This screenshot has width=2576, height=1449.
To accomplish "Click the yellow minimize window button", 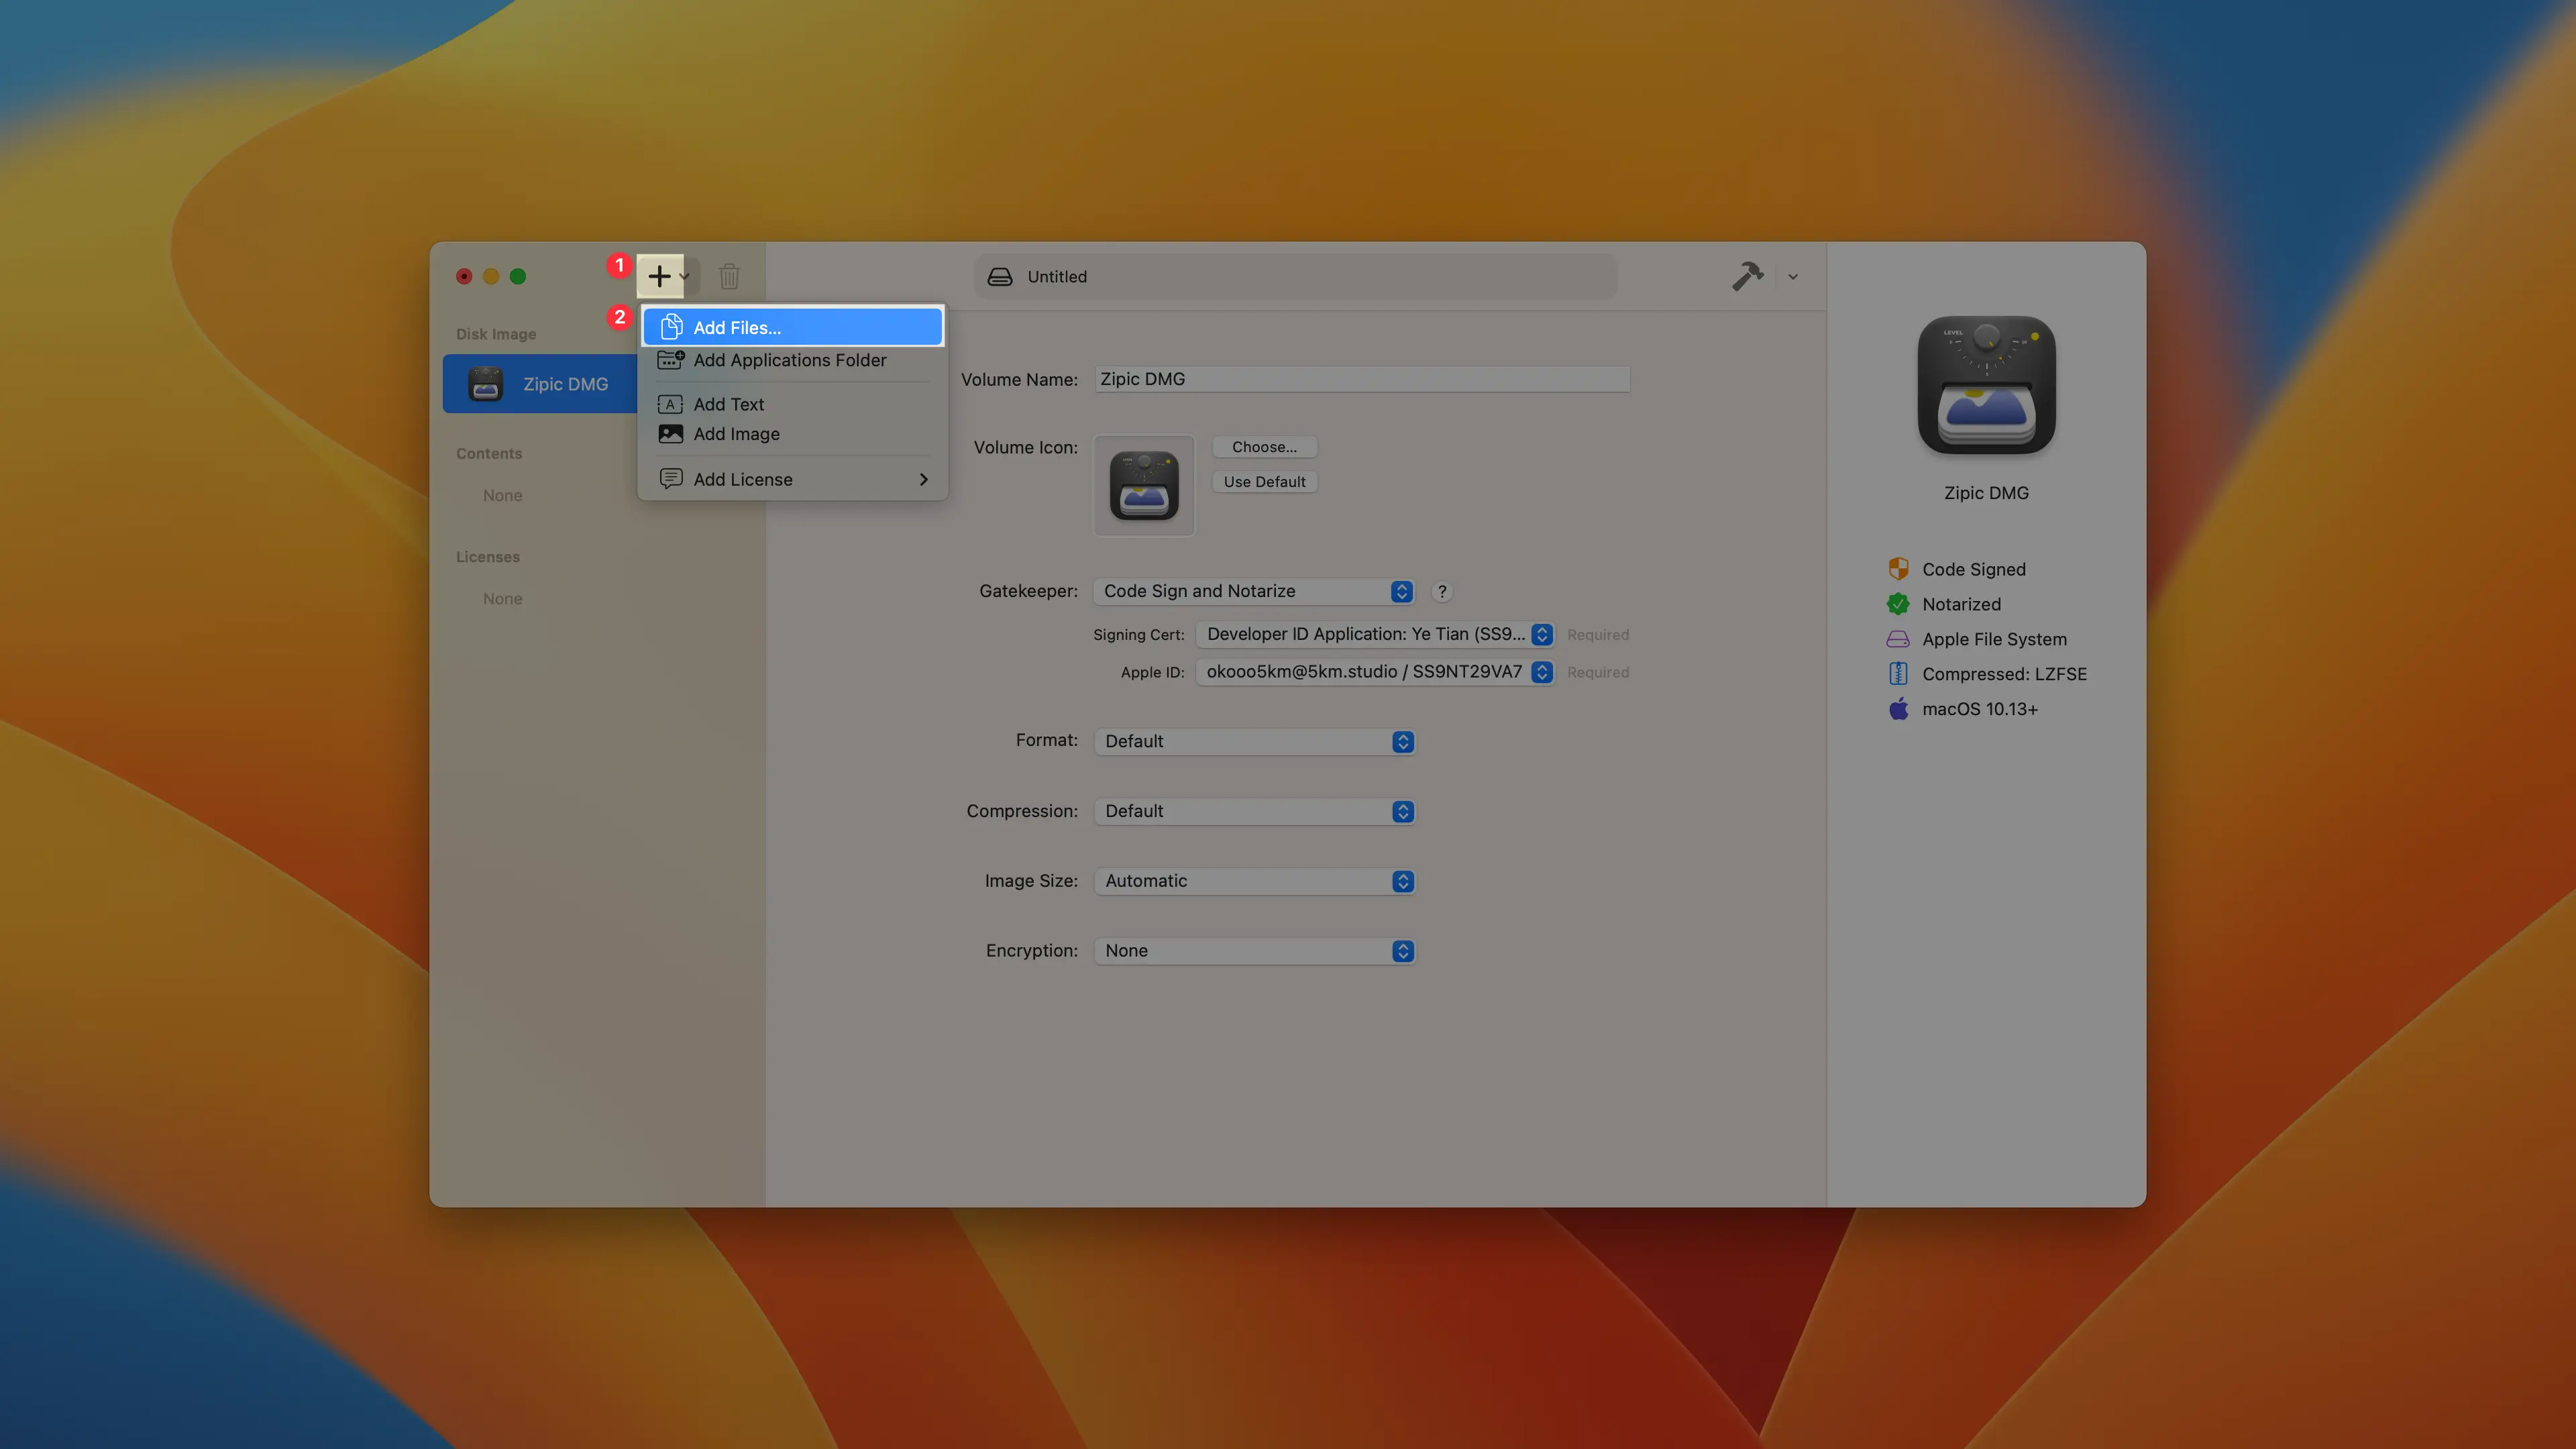I will tap(491, 277).
